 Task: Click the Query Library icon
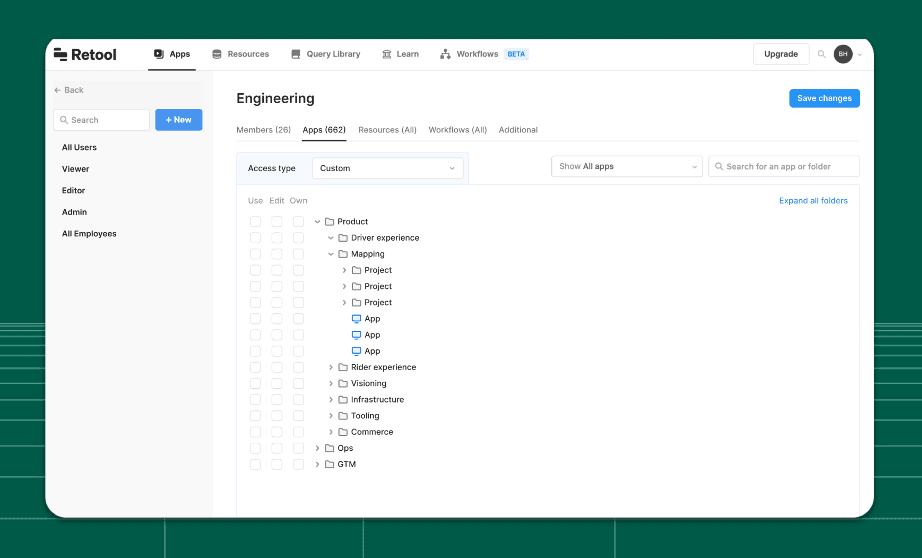pyautogui.click(x=295, y=54)
